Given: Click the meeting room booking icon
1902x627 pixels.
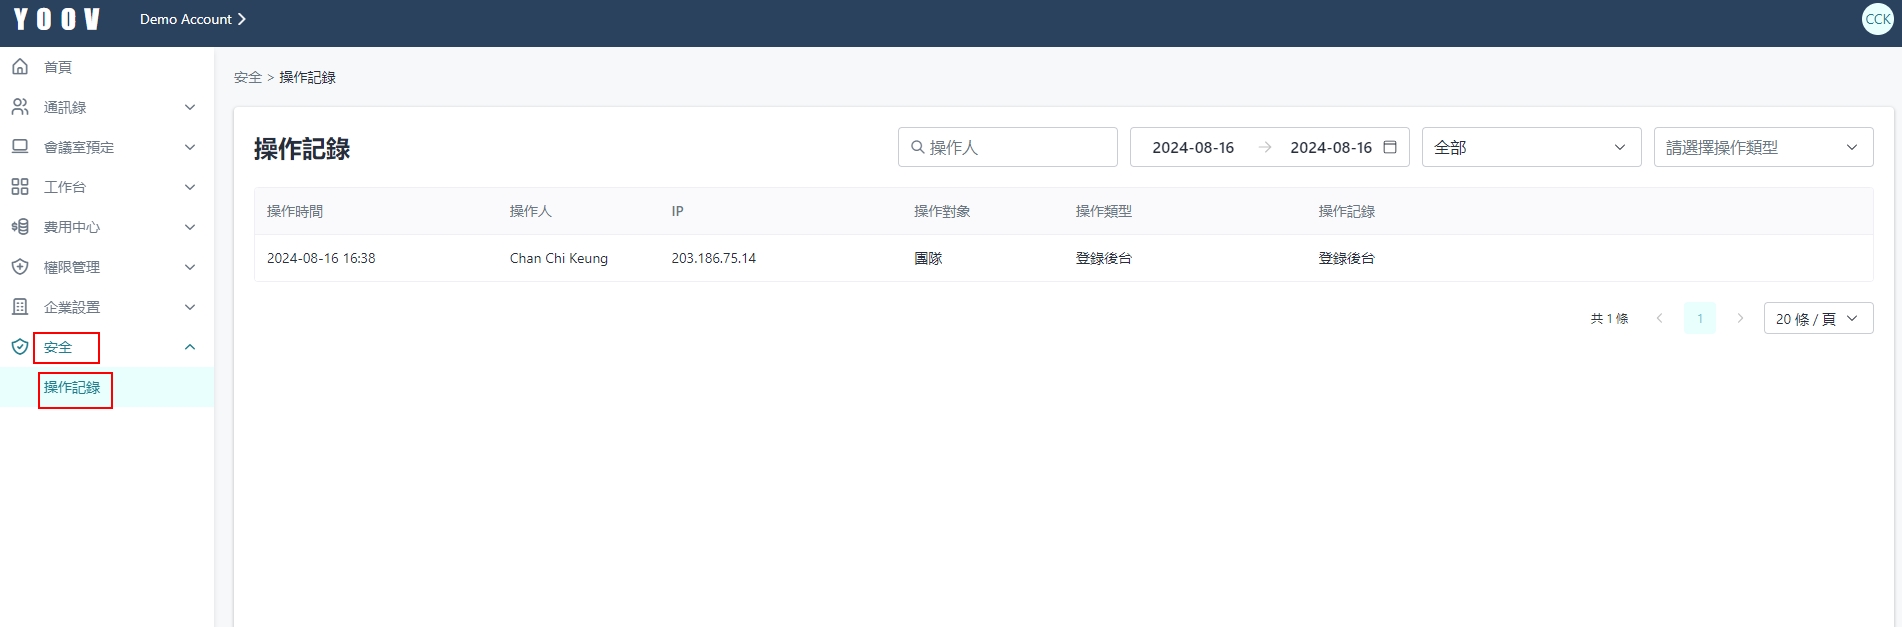Looking at the screenshot, I should click(x=20, y=147).
